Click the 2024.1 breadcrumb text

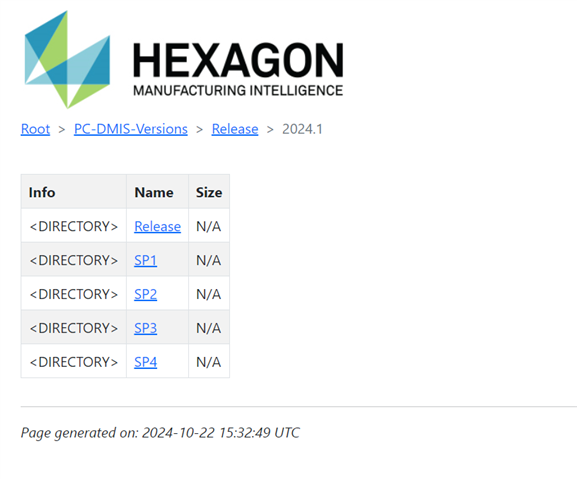click(302, 129)
